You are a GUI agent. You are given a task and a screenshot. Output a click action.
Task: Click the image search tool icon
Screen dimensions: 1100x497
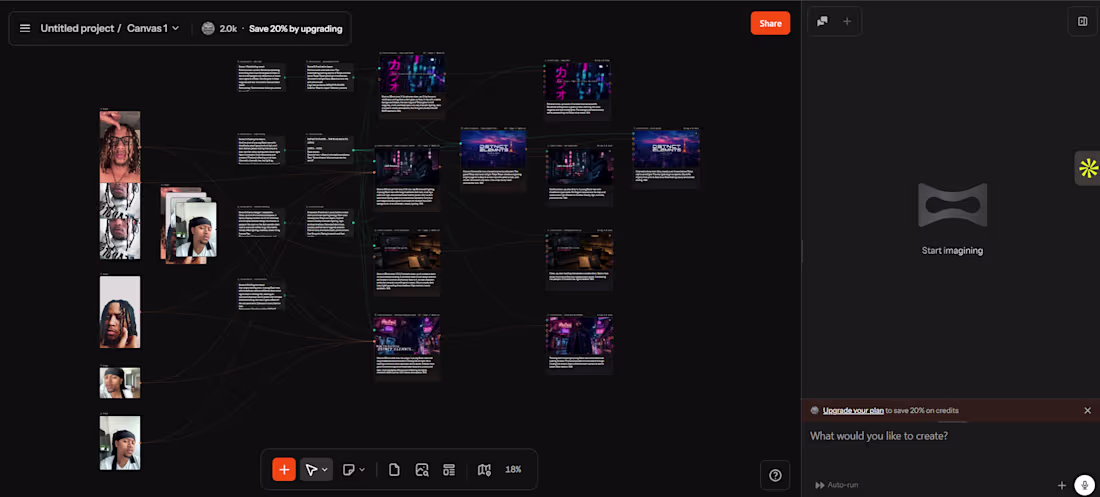pyautogui.click(x=422, y=470)
